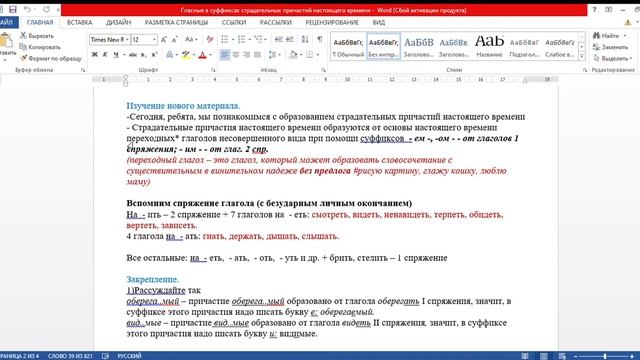Apply red font color
This screenshot has width=640, height=360.
click(x=202, y=55)
